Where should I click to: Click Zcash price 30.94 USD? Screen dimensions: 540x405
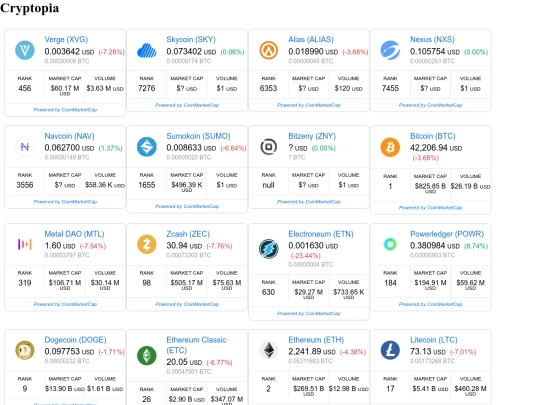tap(185, 246)
